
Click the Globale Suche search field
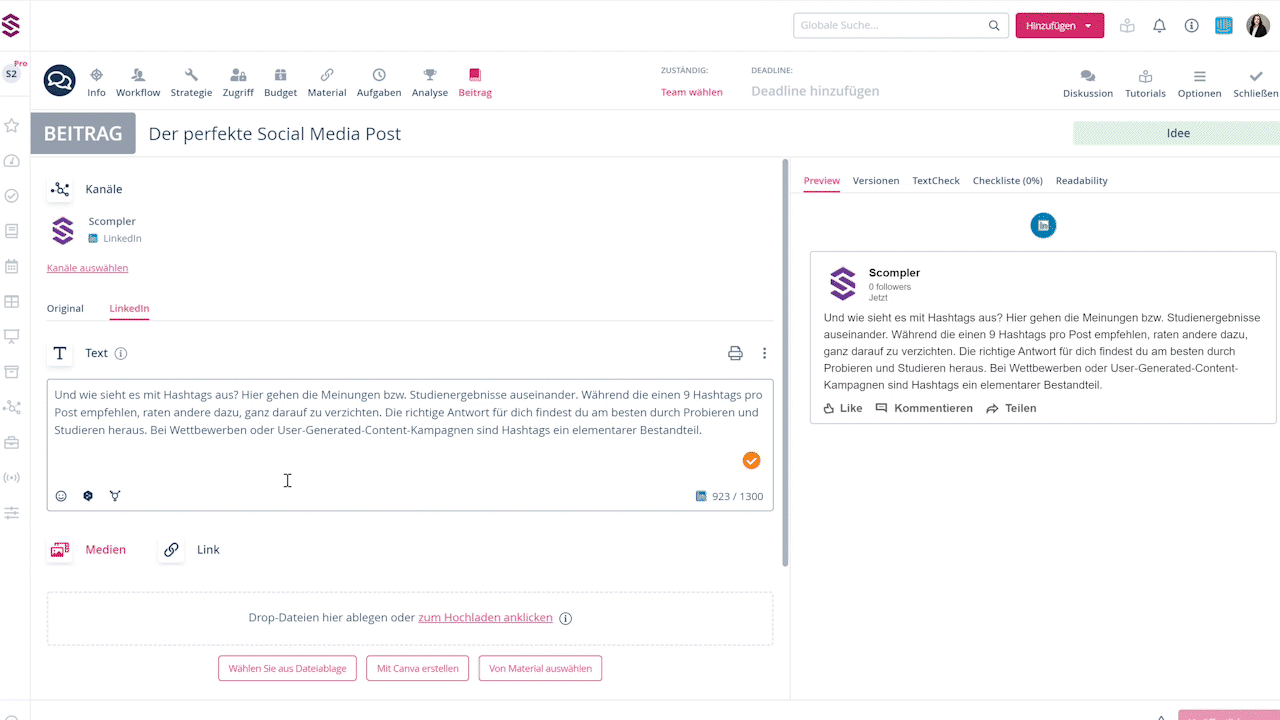890,26
